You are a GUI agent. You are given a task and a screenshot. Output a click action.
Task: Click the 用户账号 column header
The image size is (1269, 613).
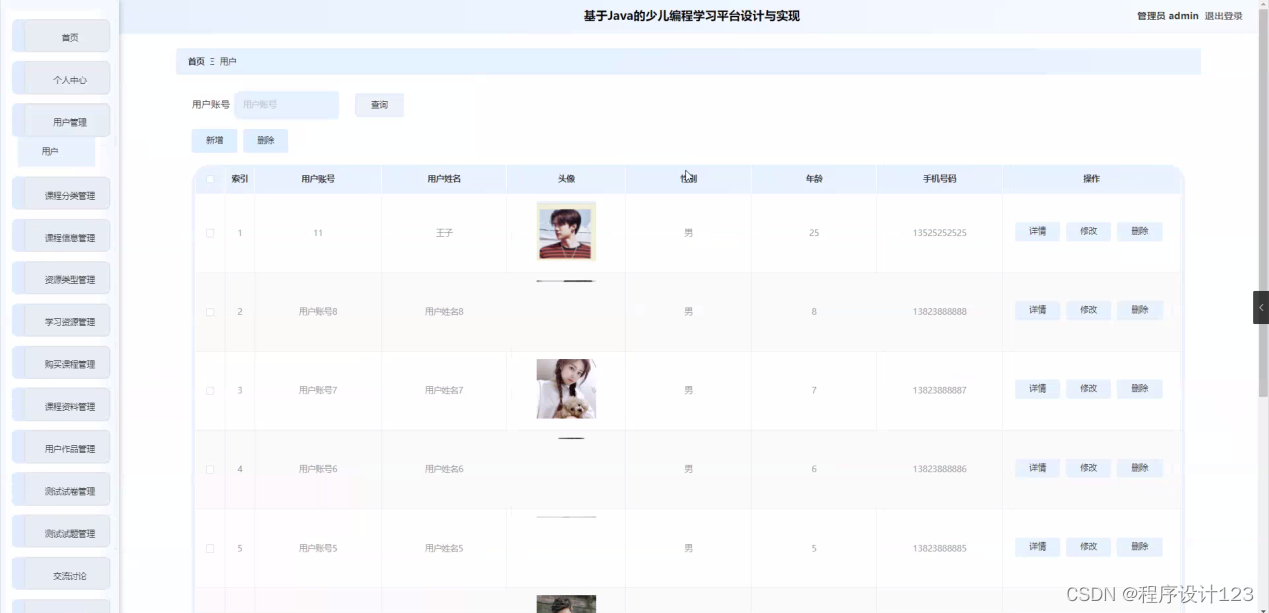(318, 179)
